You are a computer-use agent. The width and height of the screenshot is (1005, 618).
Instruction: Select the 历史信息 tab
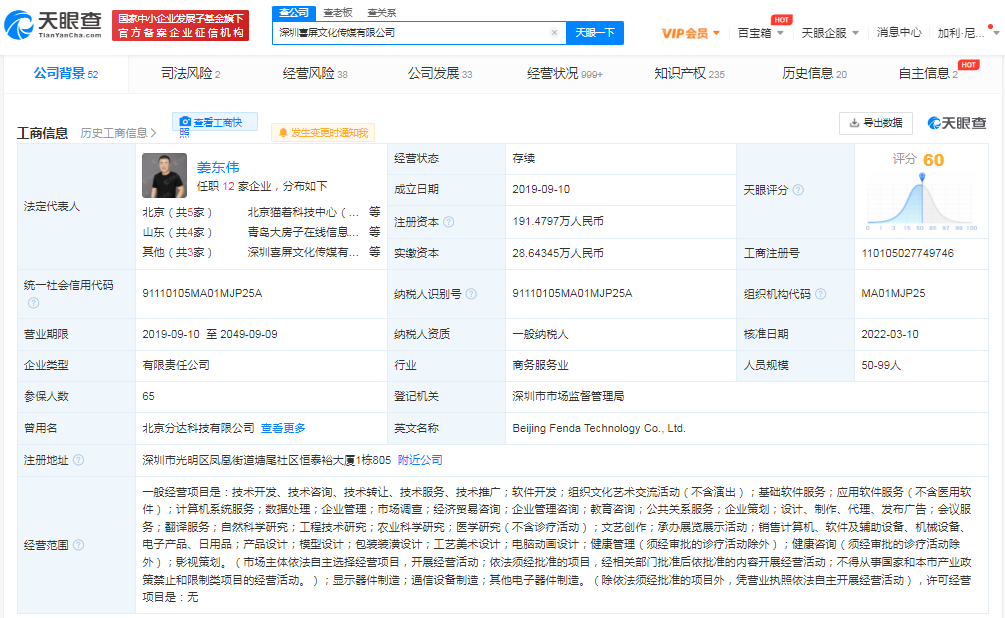tap(814, 74)
